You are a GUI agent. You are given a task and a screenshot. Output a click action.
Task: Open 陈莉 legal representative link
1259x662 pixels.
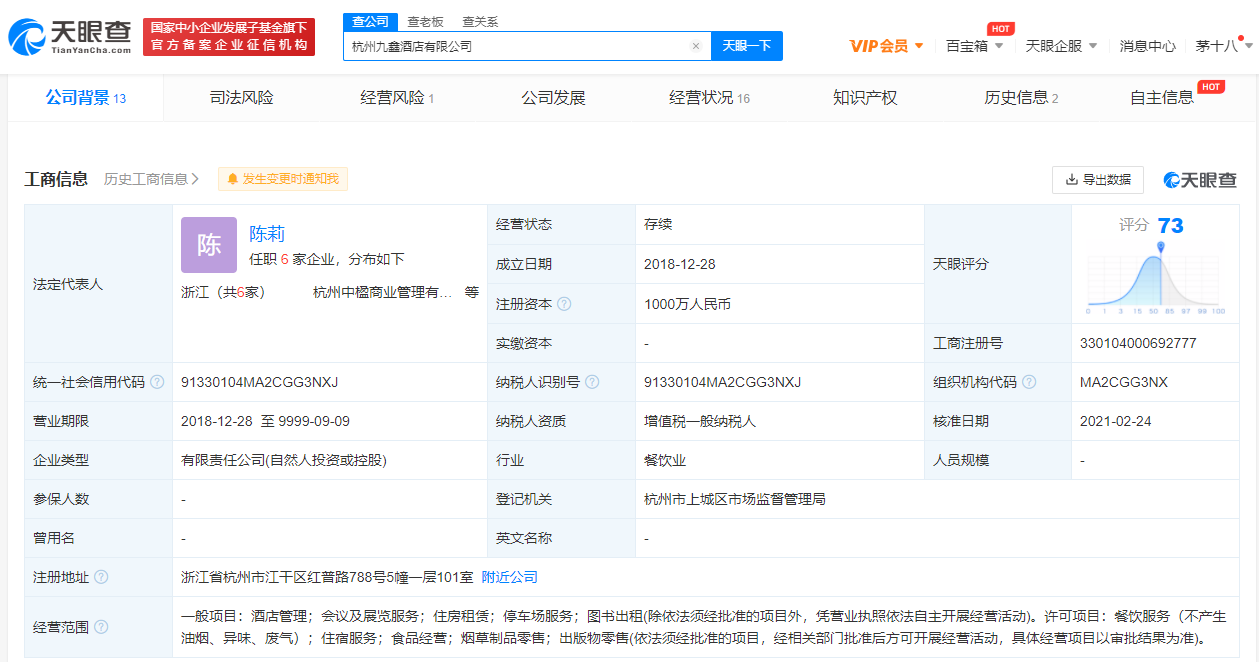(x=267, y=234)
